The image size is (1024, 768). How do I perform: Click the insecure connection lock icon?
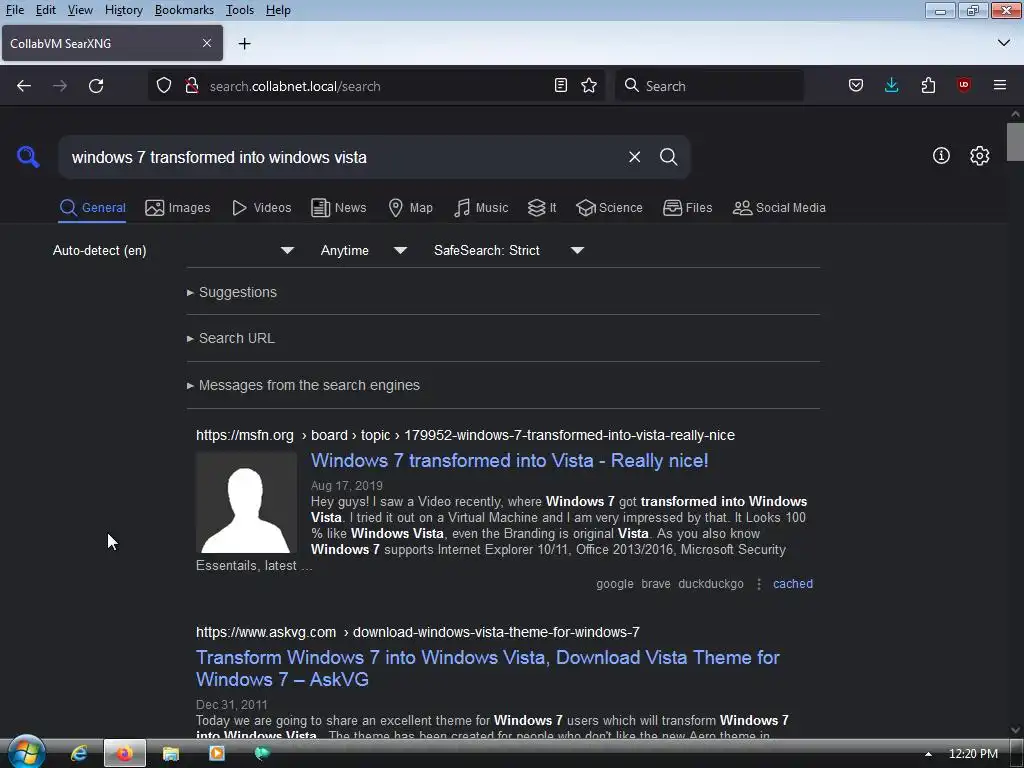(x=191, y=86)
